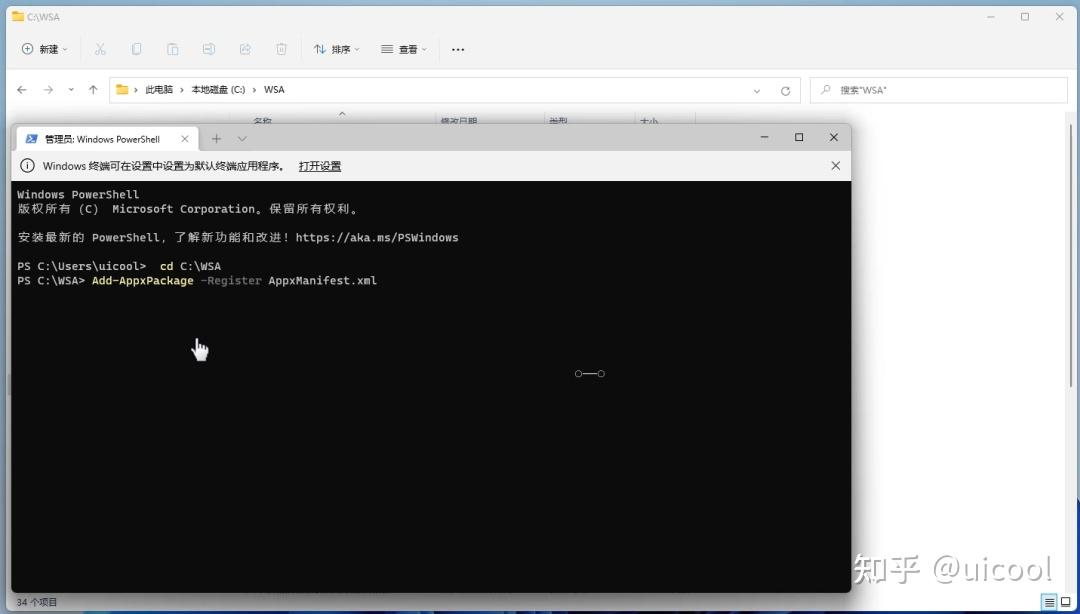Click the Copy icon in the toolbar
The height and width of the screenshot is (614, 1080).
(x=136, y=48)
